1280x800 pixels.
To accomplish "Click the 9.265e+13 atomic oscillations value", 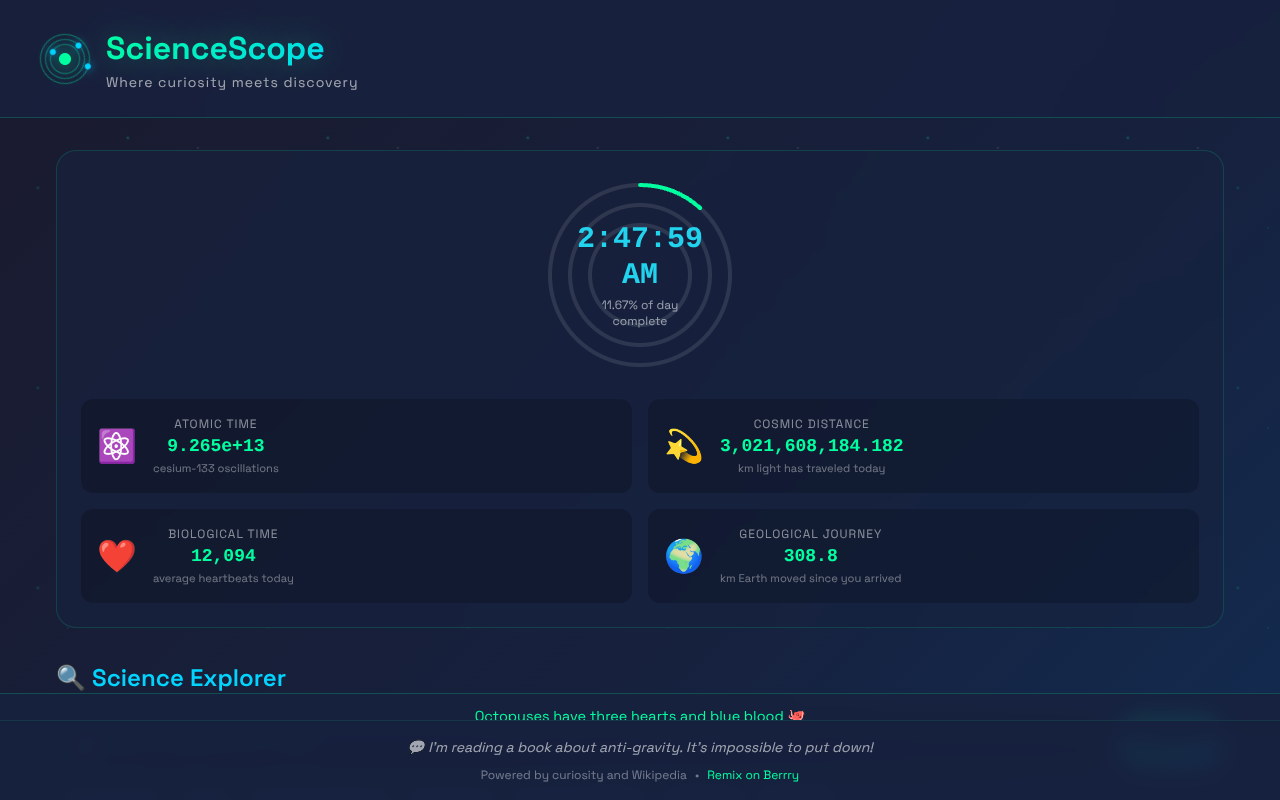I will (x=215, y=446).
